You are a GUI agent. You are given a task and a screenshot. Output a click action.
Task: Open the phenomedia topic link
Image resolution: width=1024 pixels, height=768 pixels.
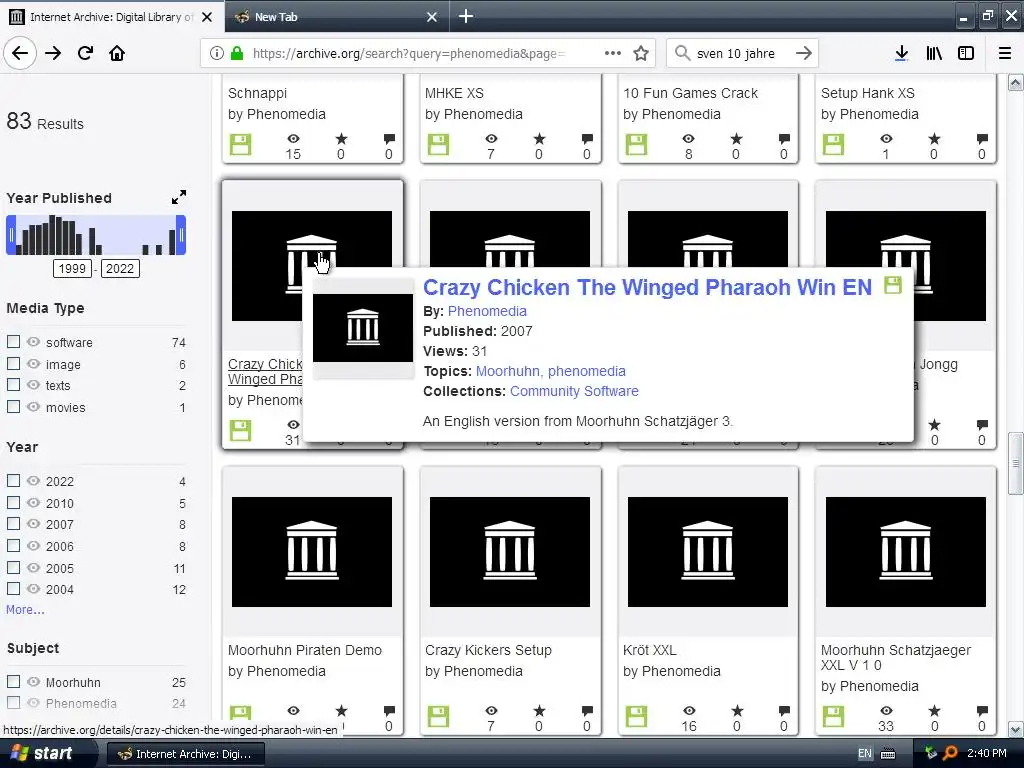(x=586, y=371)
